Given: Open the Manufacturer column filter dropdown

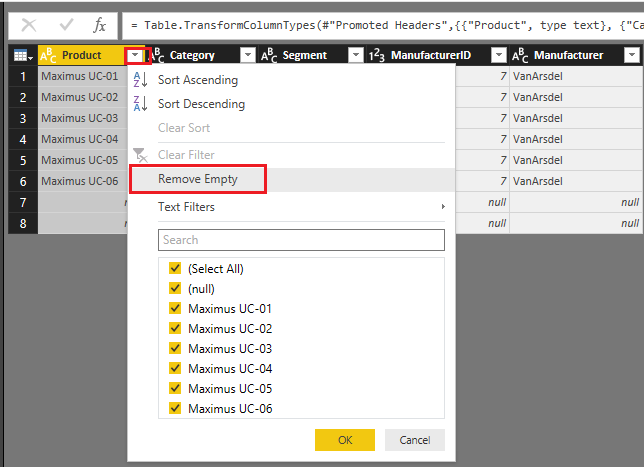Looking at the screenshot, I should coord(632,55).
